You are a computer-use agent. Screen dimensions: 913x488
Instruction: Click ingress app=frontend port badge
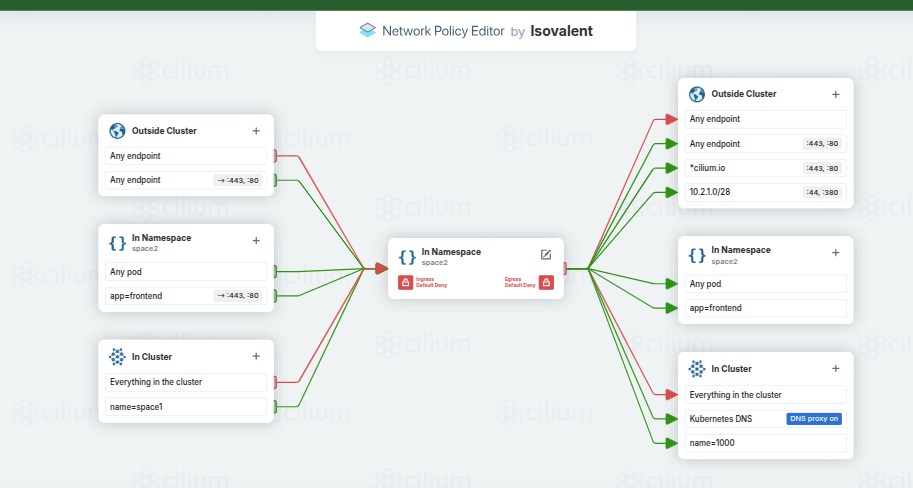pyautogui.click(x=238, y=296)
